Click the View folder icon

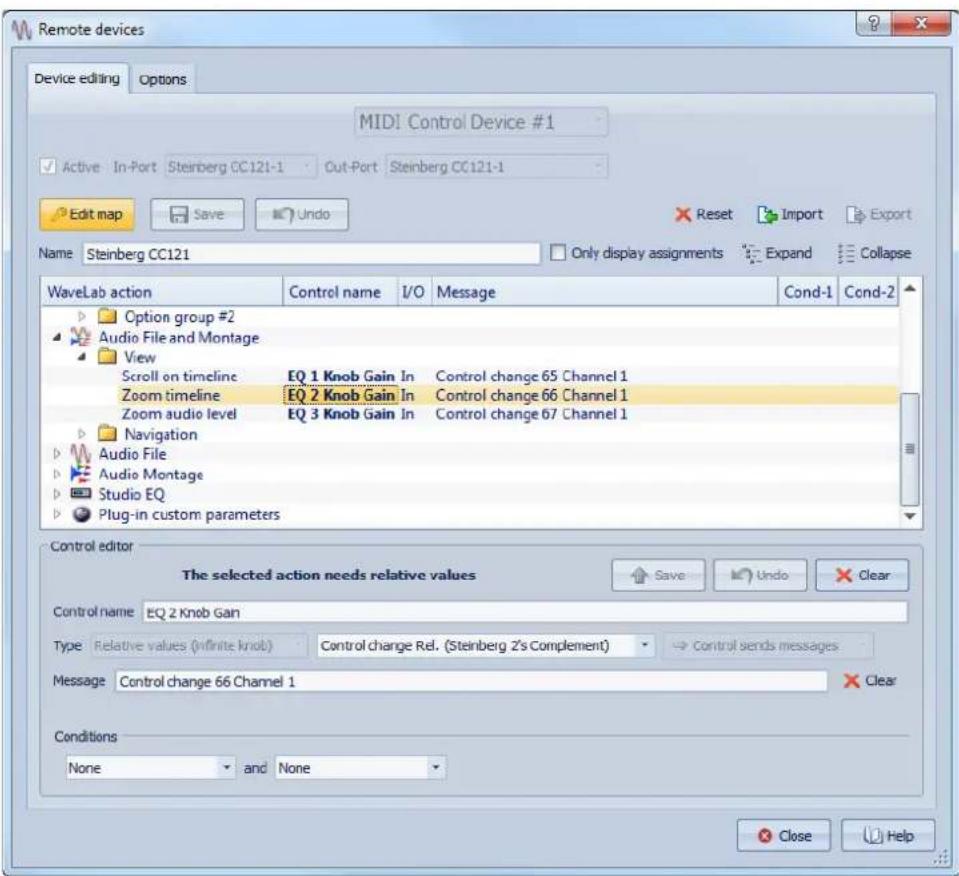pos(108,357)
